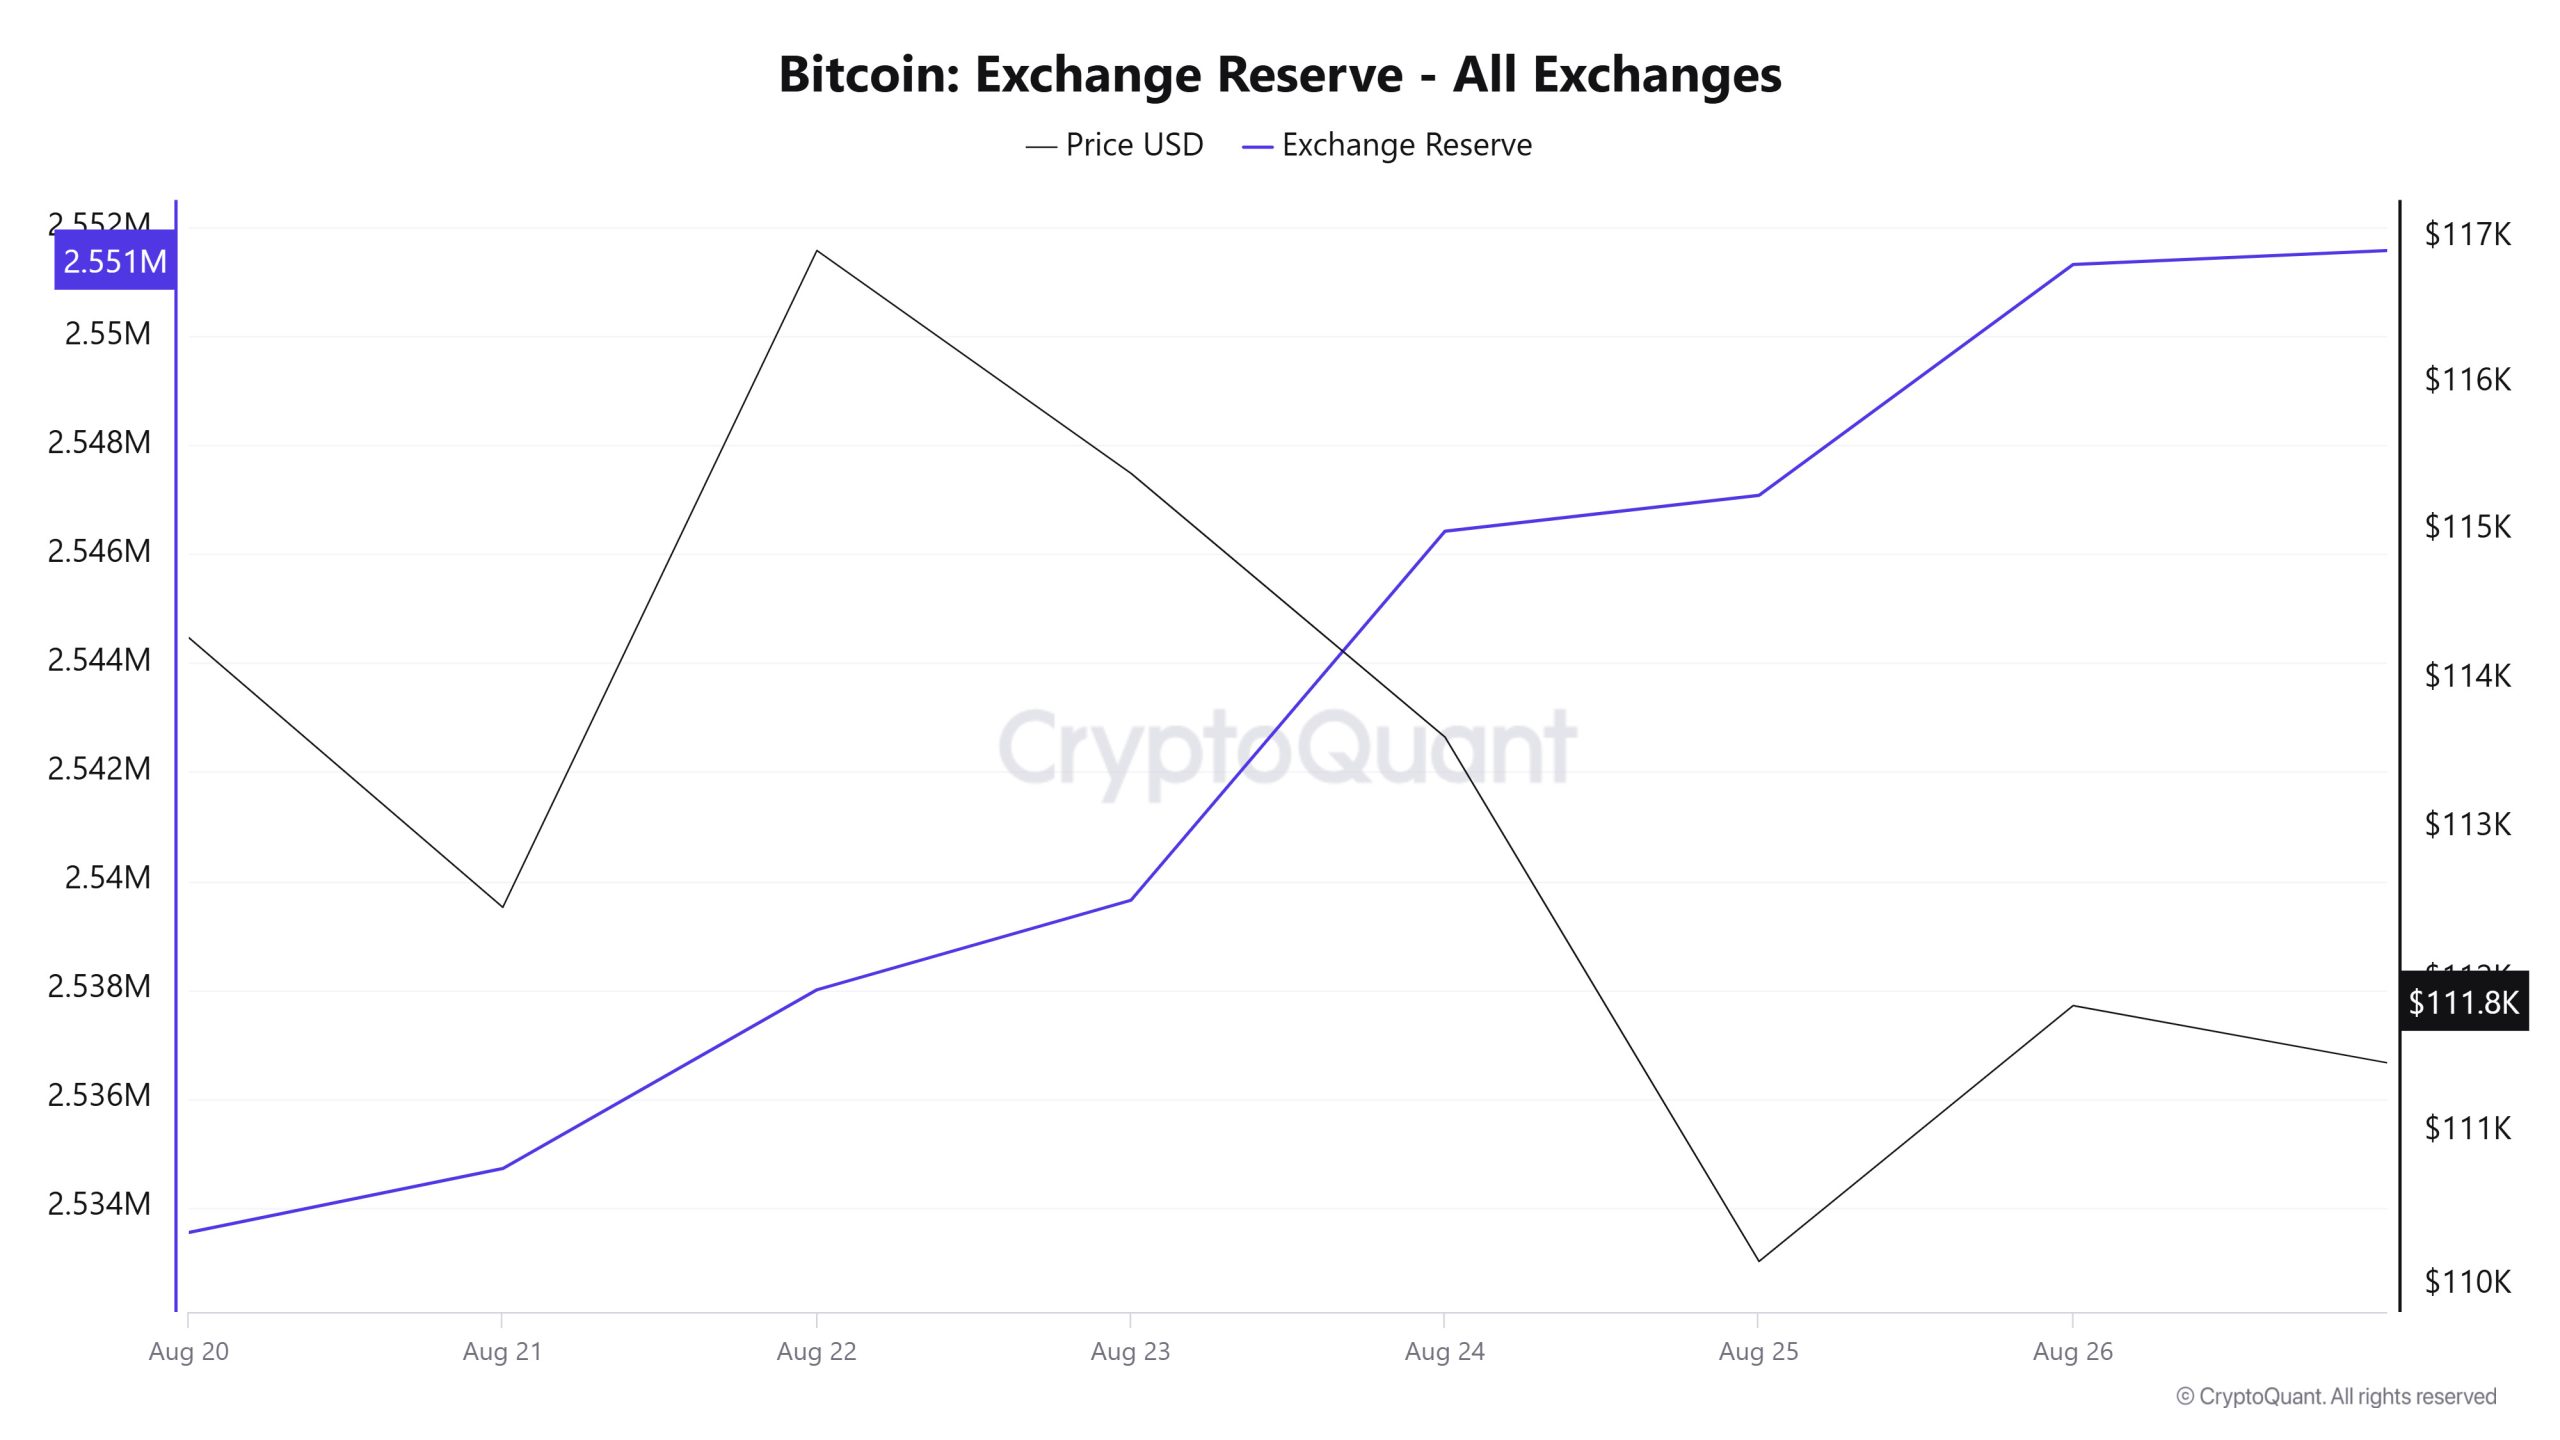Select the Aug 24 date label

coord(1444,1352)
